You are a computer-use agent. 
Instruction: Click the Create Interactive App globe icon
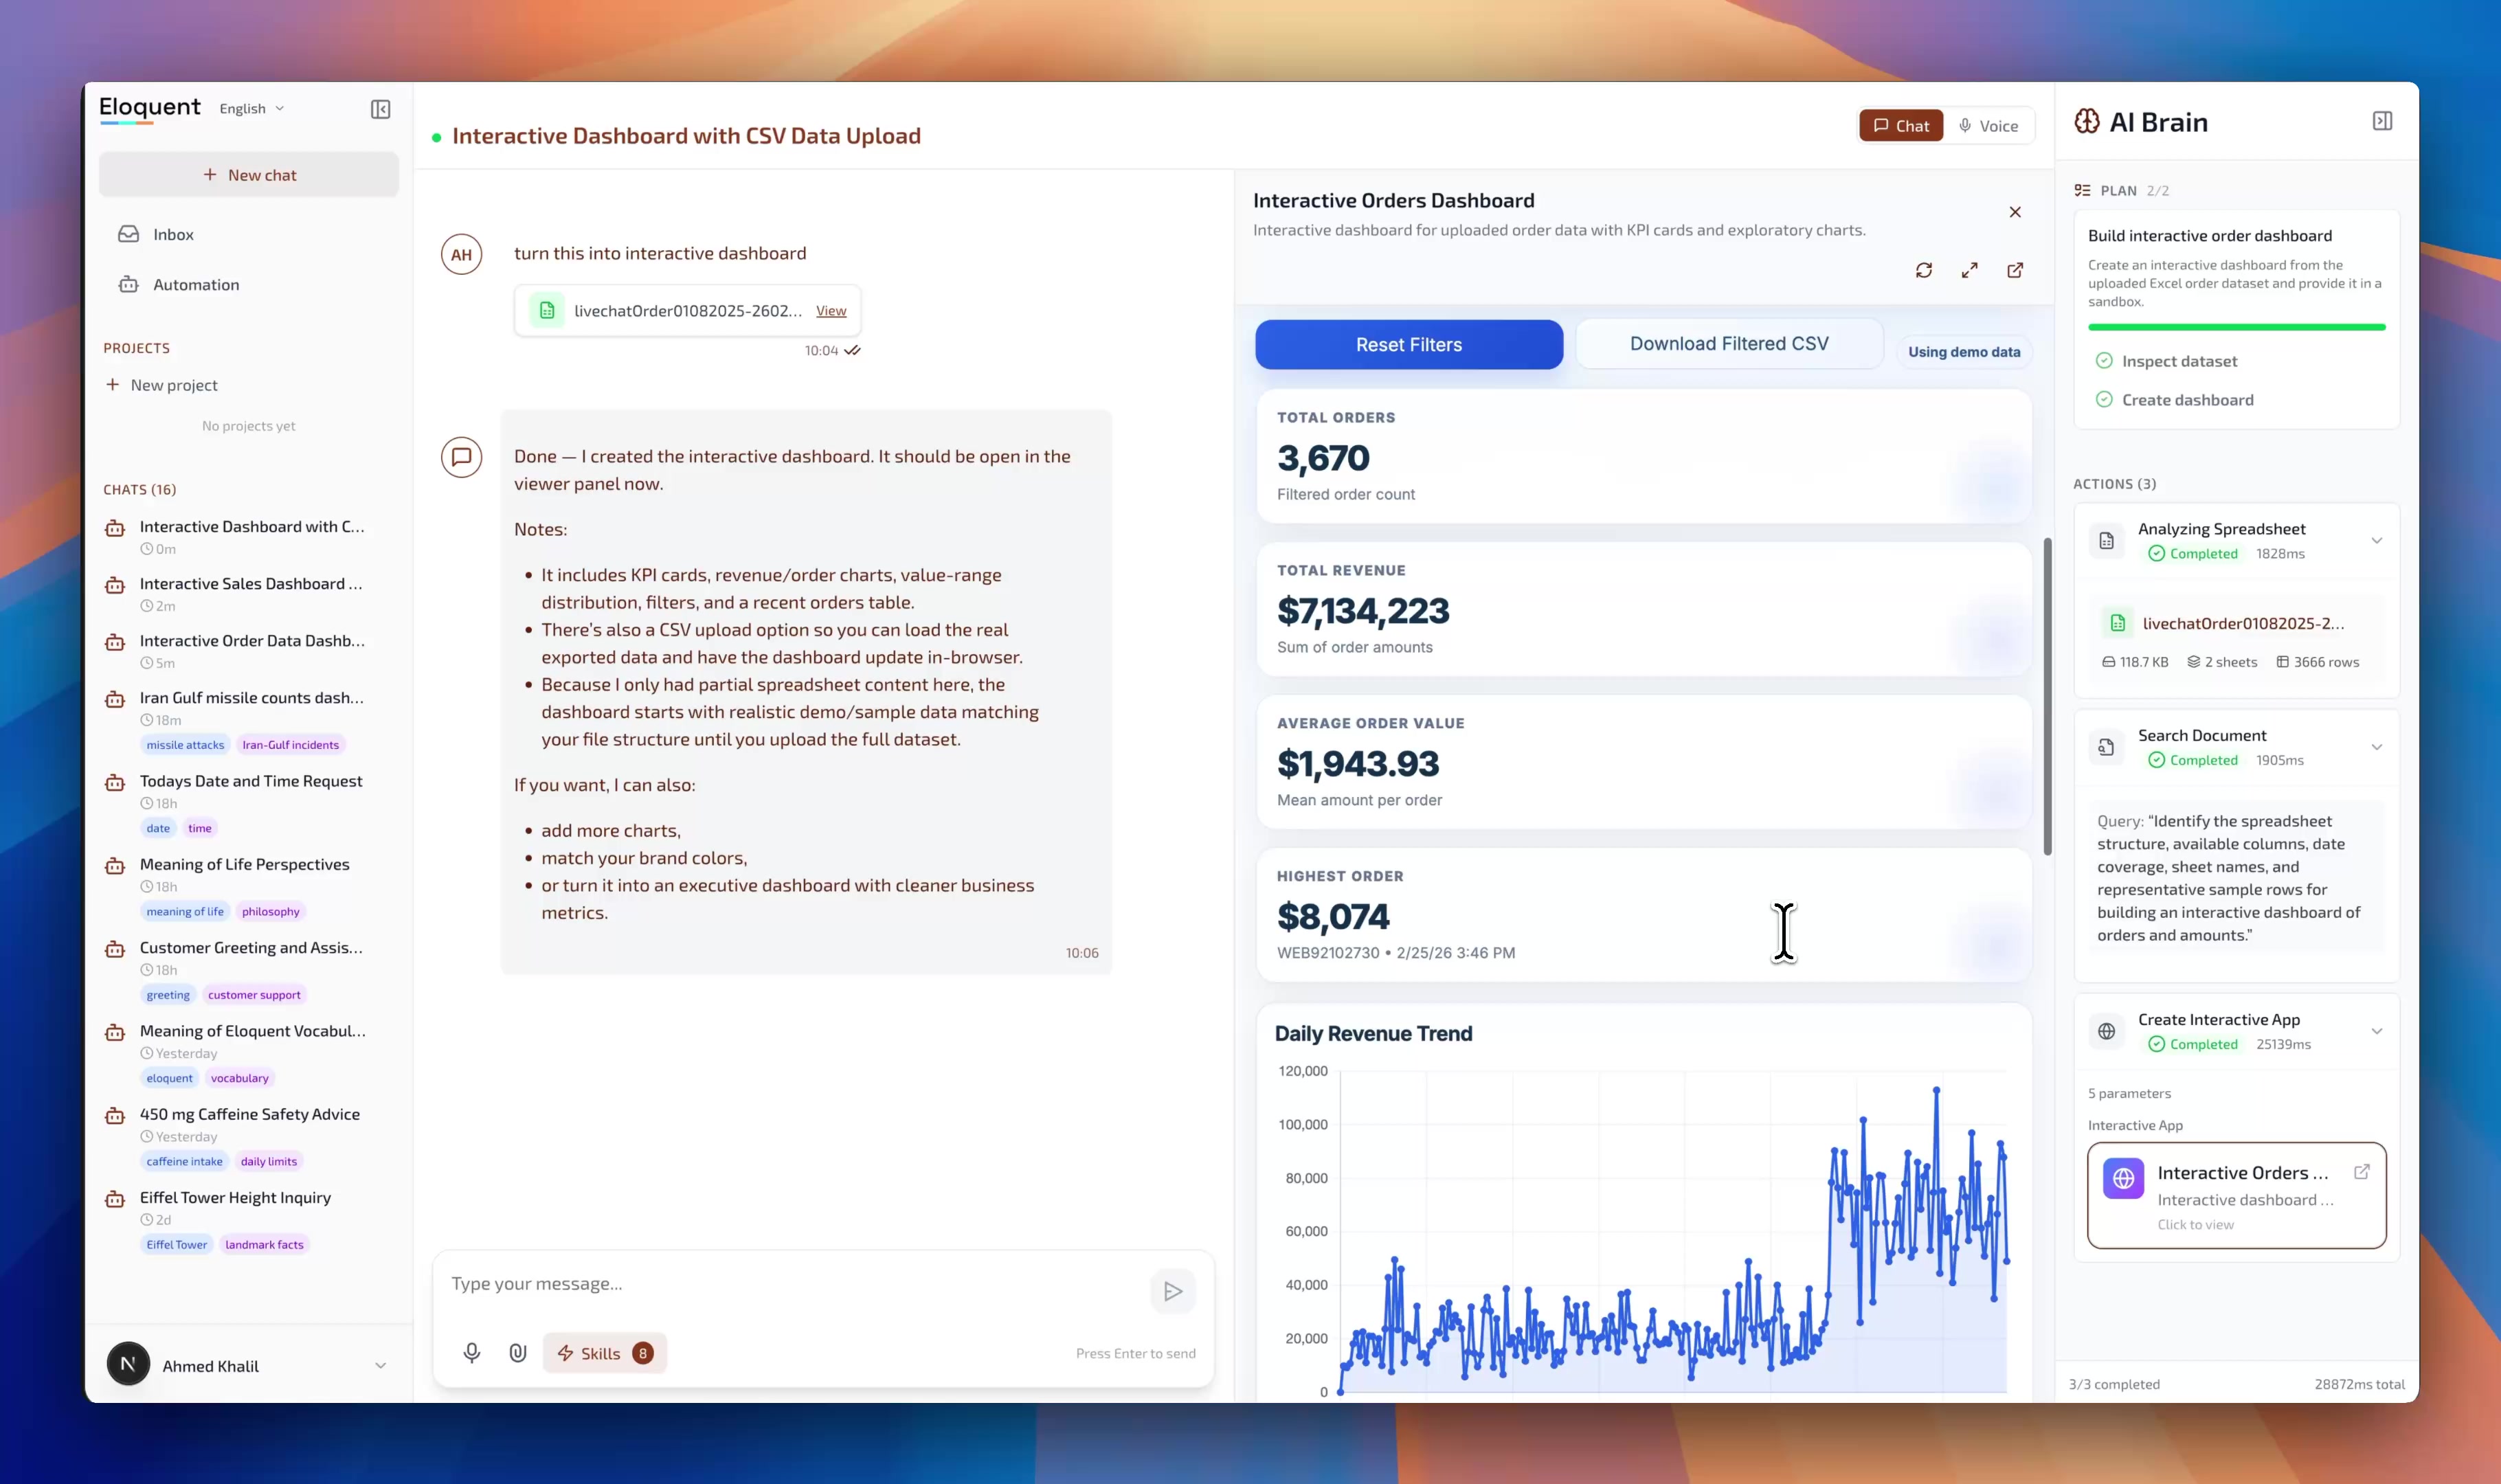(2106, 1031)
